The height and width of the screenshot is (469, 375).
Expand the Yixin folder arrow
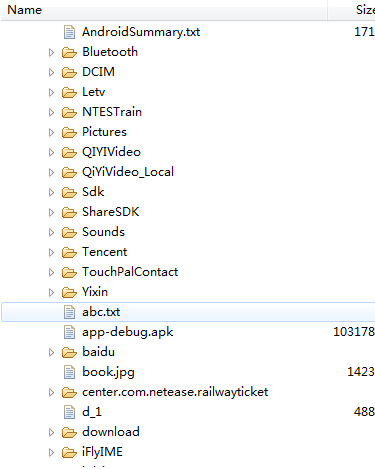51,292
